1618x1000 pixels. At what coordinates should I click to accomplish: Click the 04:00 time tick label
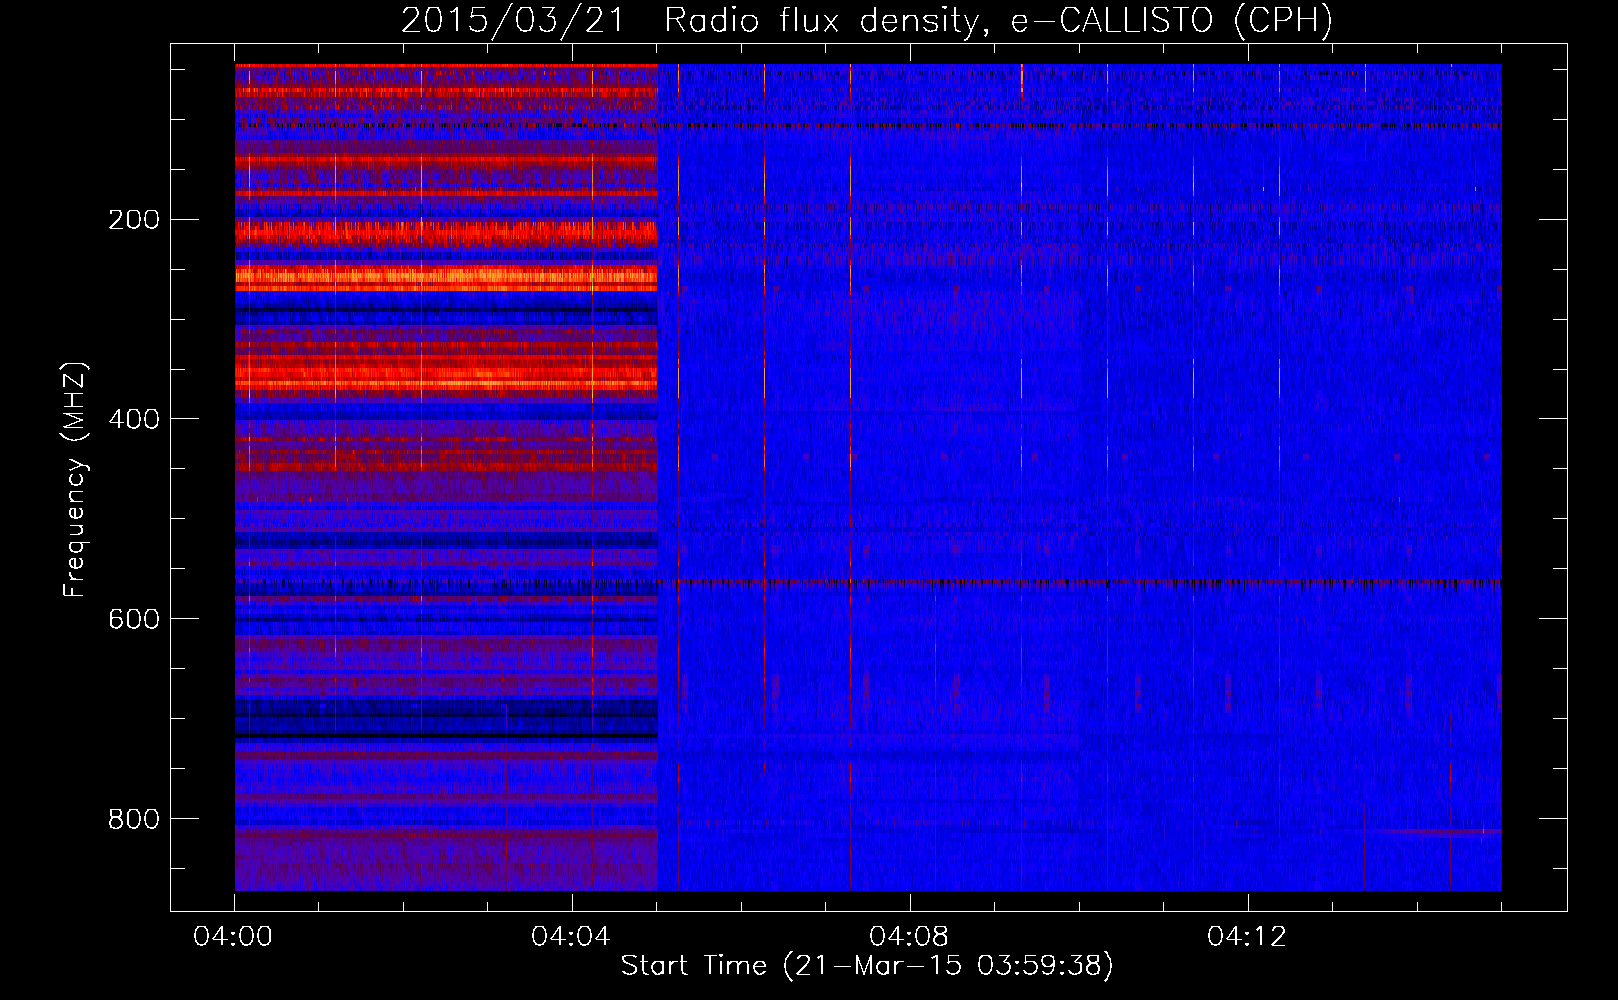coord(234,937)
